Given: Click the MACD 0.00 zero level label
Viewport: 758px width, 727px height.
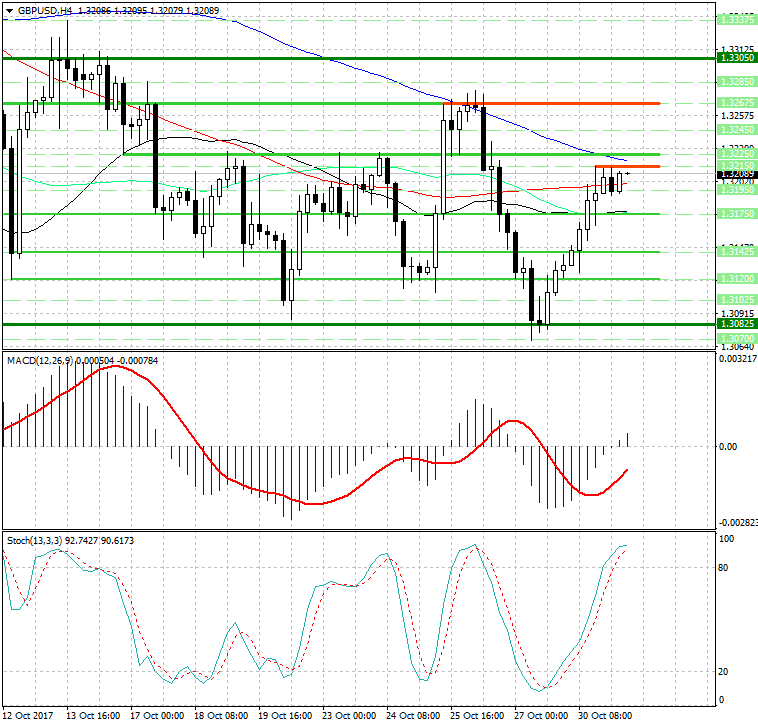Looking at the screenshot, I should click(728, 446).
